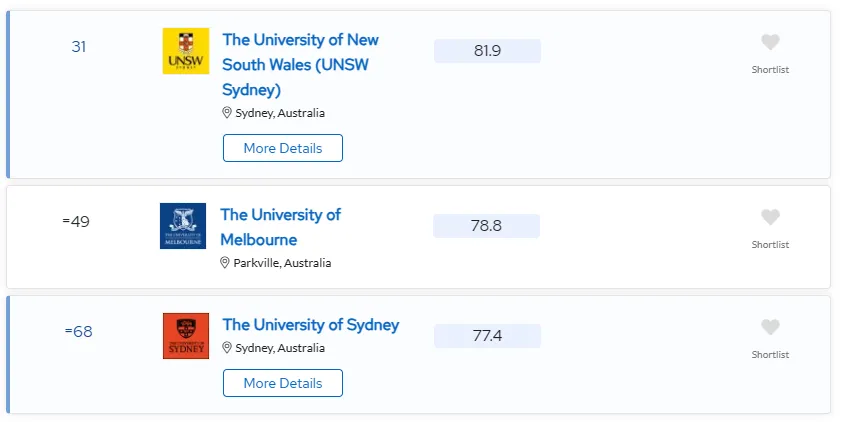This screenshot has height=422, width=845.
Task: Click rank number 31
Action: tap(79, 47)
